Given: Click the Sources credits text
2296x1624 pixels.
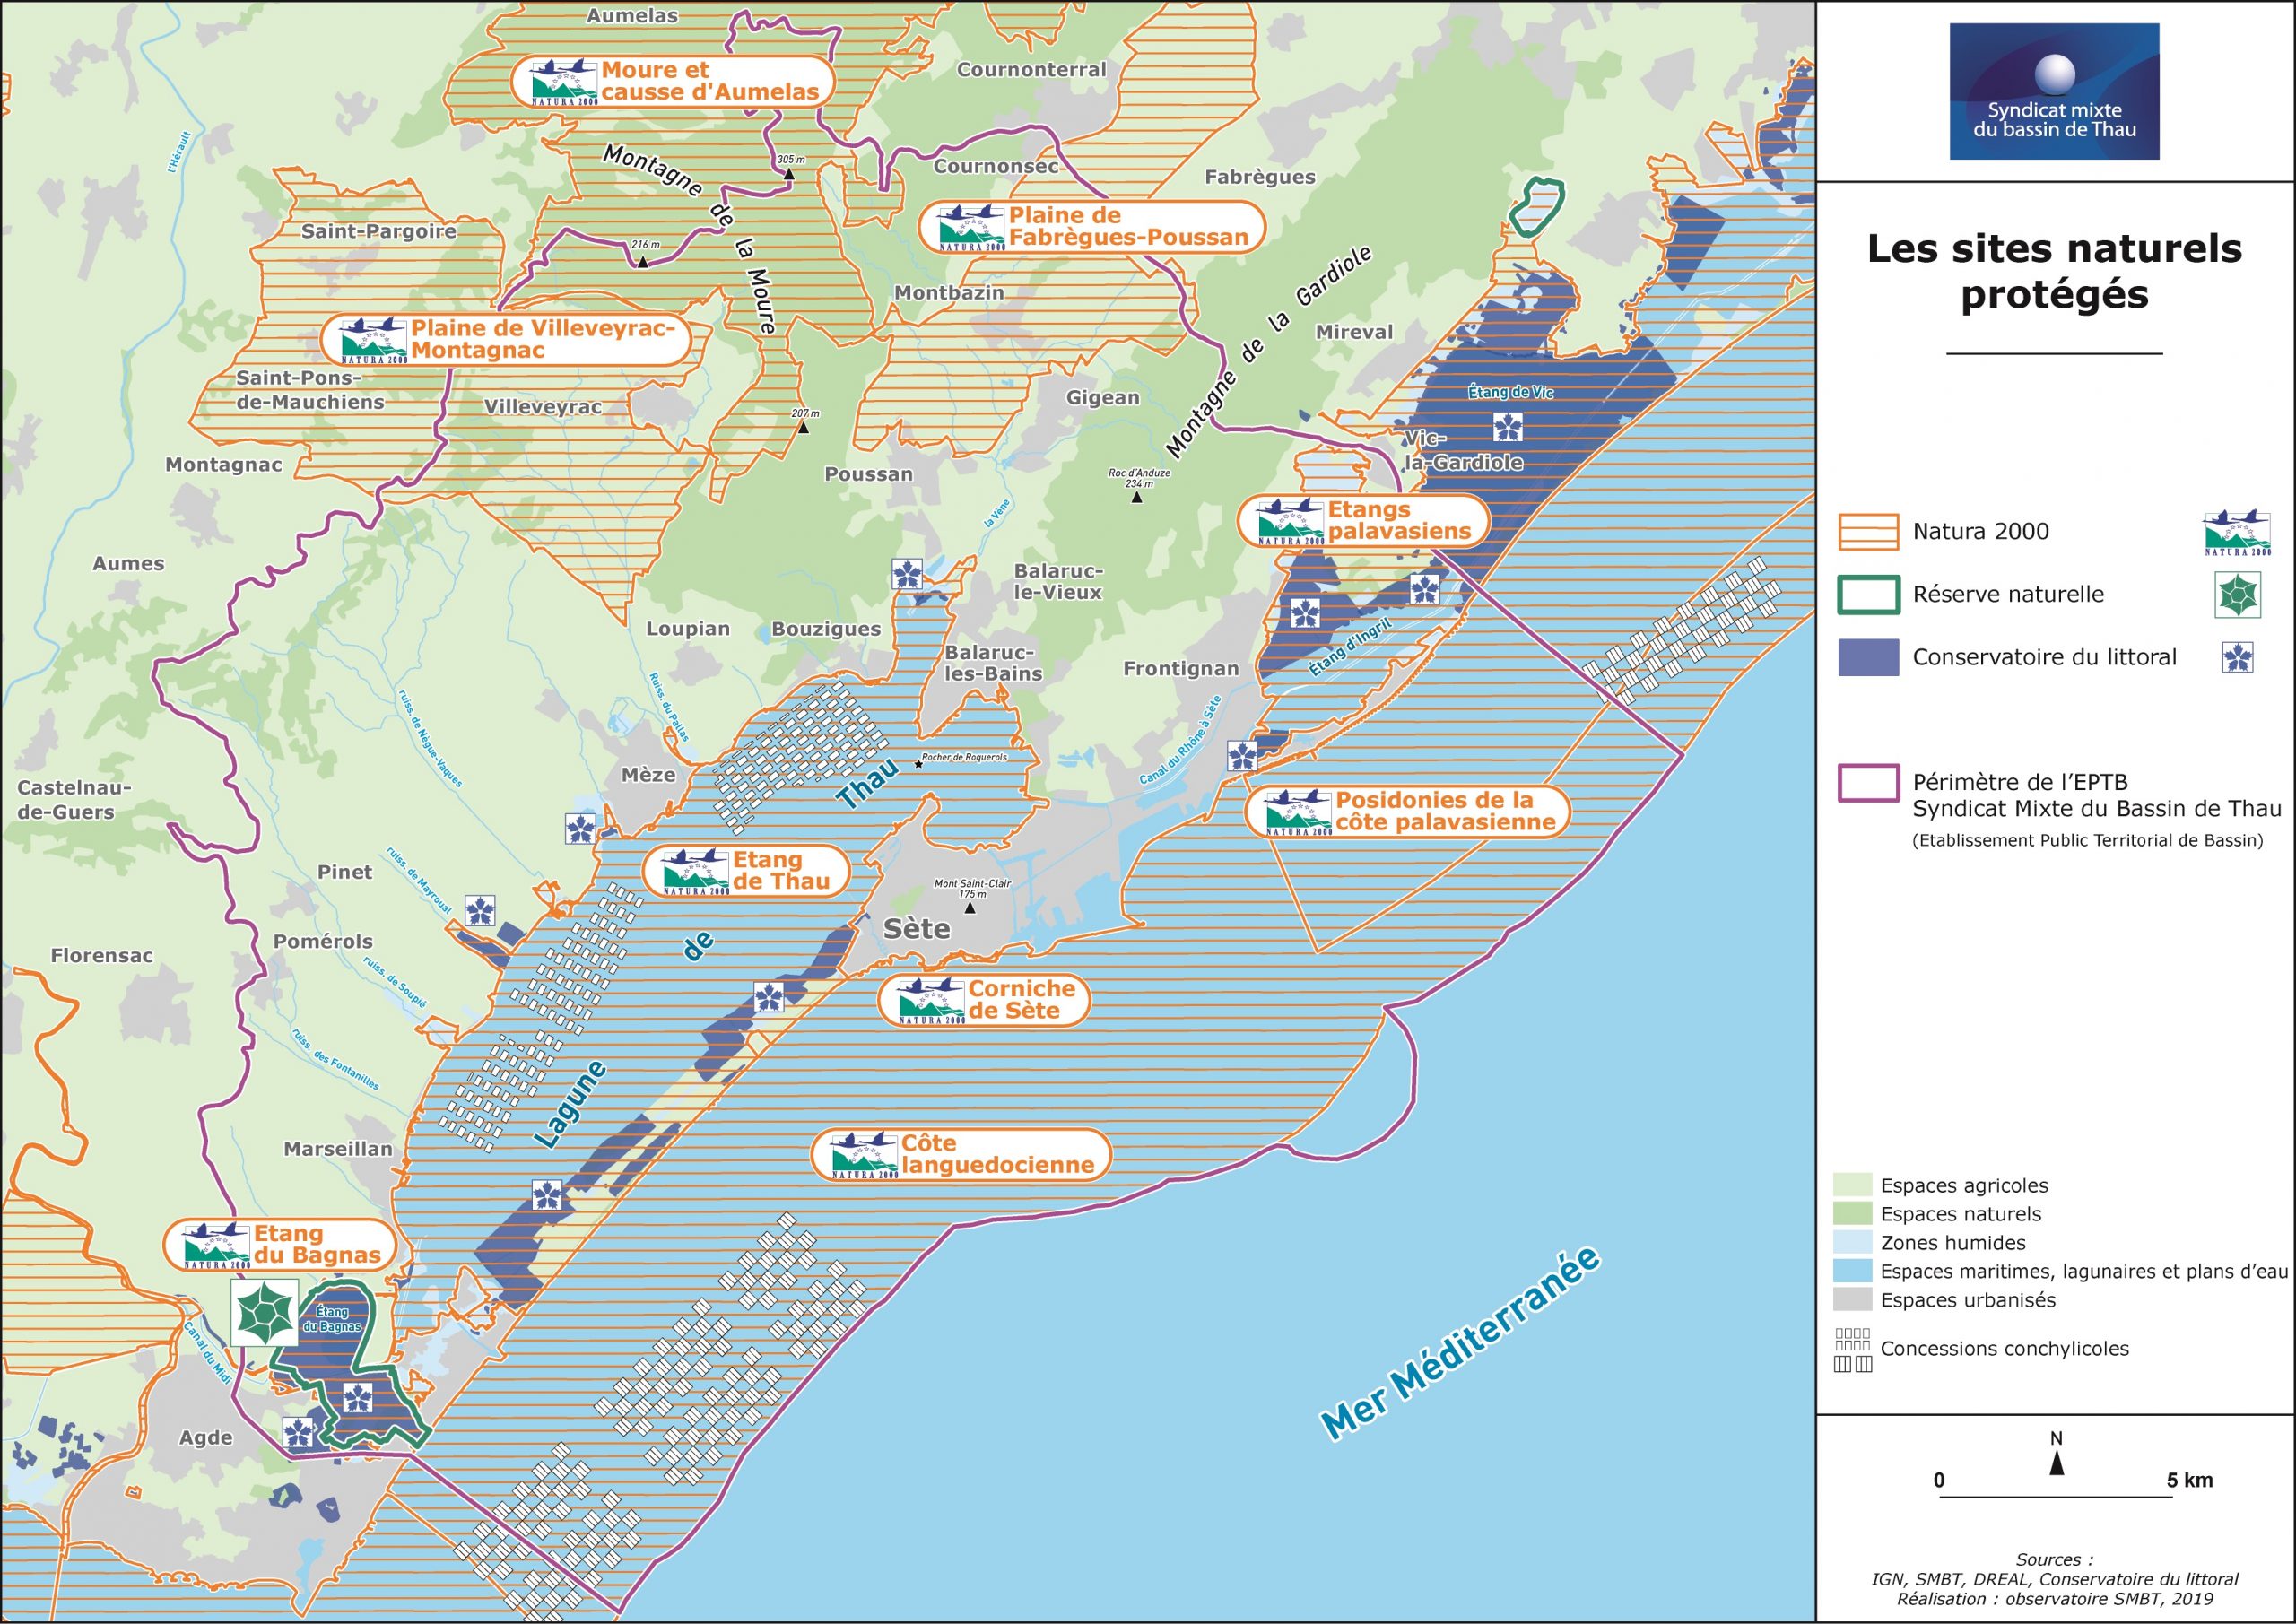Looking at the screenshot, I should tap(2055, 1579).
